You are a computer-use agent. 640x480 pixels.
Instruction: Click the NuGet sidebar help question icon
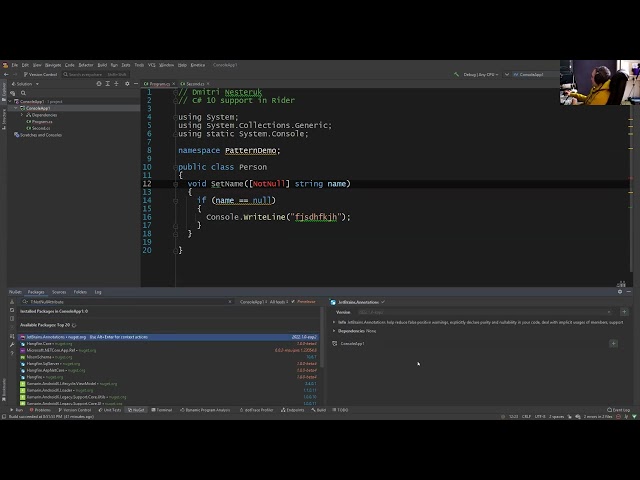tap(12, 353)
